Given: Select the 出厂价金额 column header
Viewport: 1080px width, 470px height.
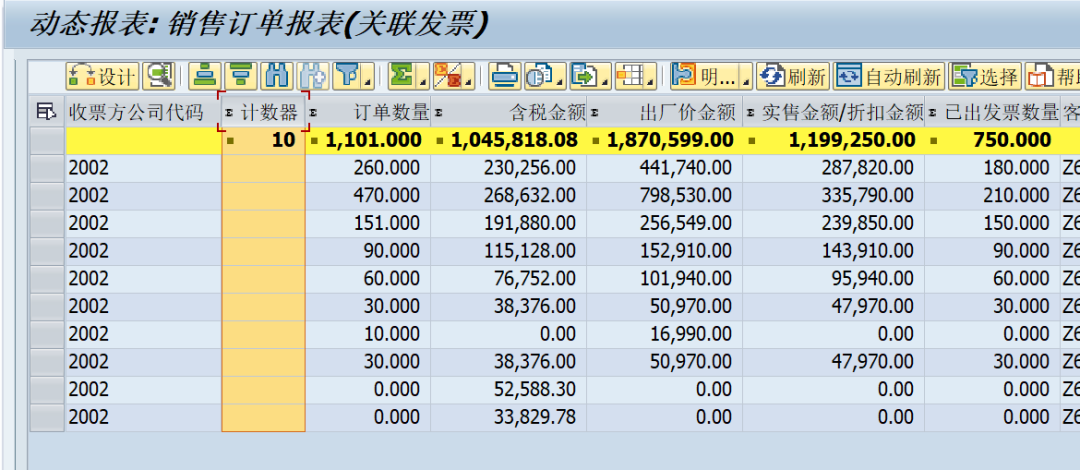Looking at the screenshot, I should pos(665,112).
